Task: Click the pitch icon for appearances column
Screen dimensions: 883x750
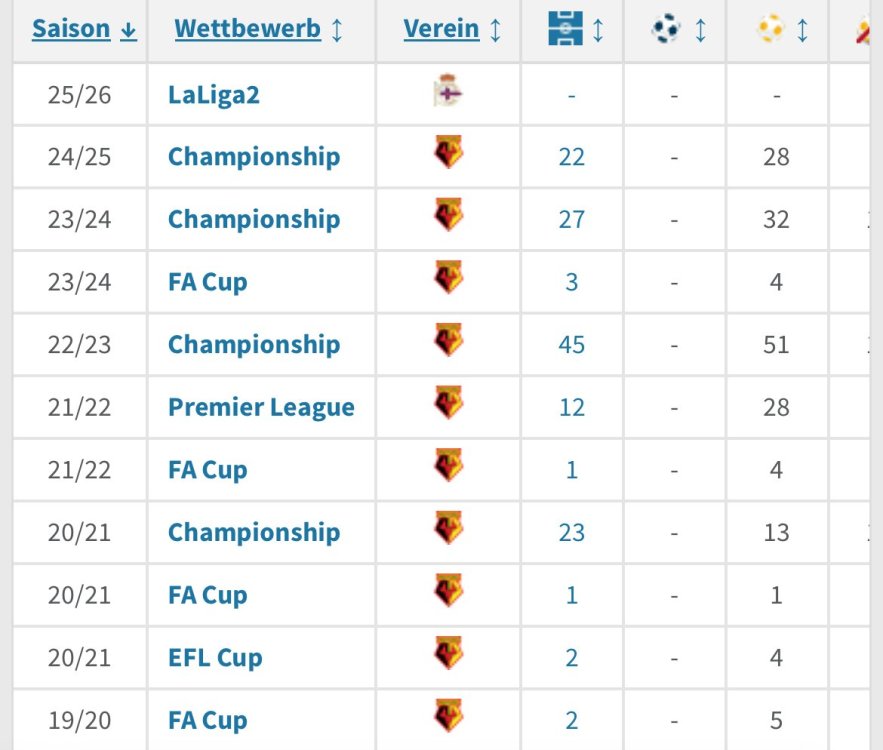Action: click(x=565, y=30)
